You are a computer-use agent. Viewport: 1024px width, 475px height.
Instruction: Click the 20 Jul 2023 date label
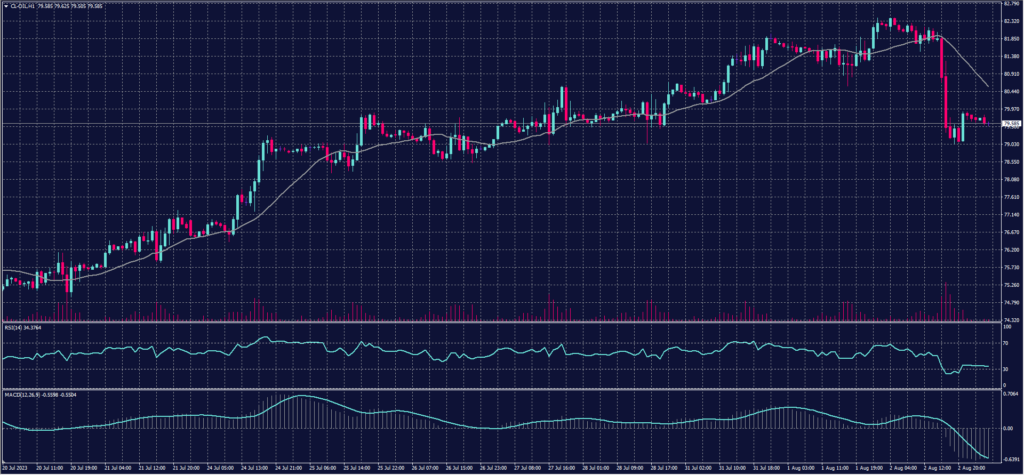click(x=16, y=467)
